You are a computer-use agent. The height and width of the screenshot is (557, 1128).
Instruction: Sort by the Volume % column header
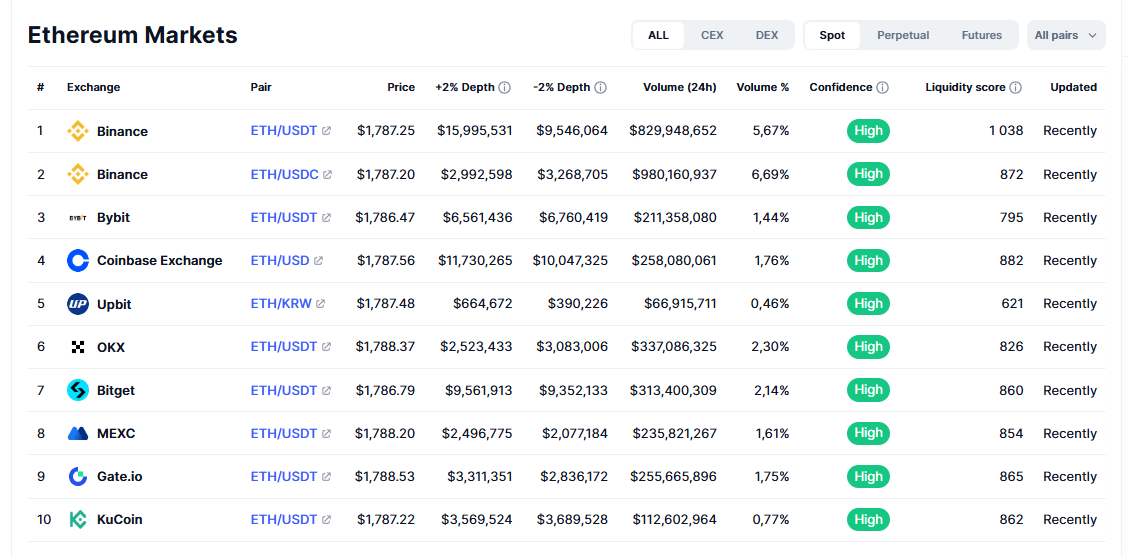click(x=763, y=87)
